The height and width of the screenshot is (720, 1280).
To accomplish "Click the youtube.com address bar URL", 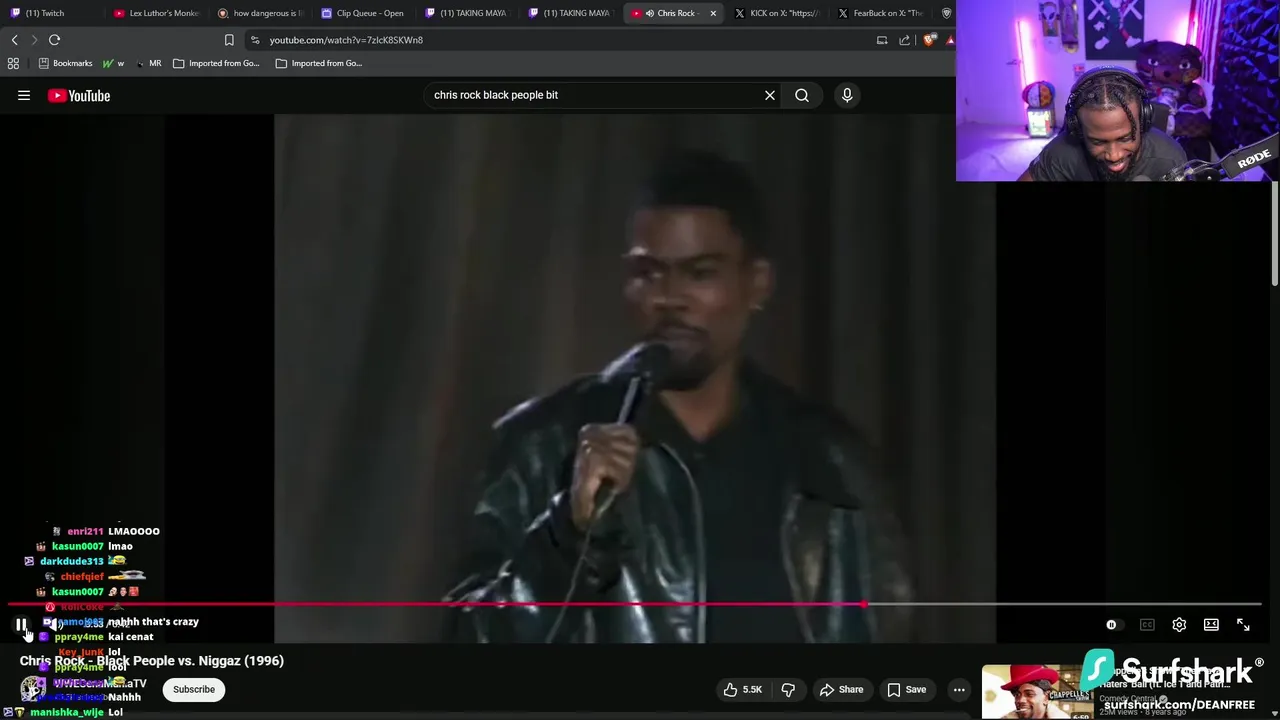I will click(x=346, y=40).
